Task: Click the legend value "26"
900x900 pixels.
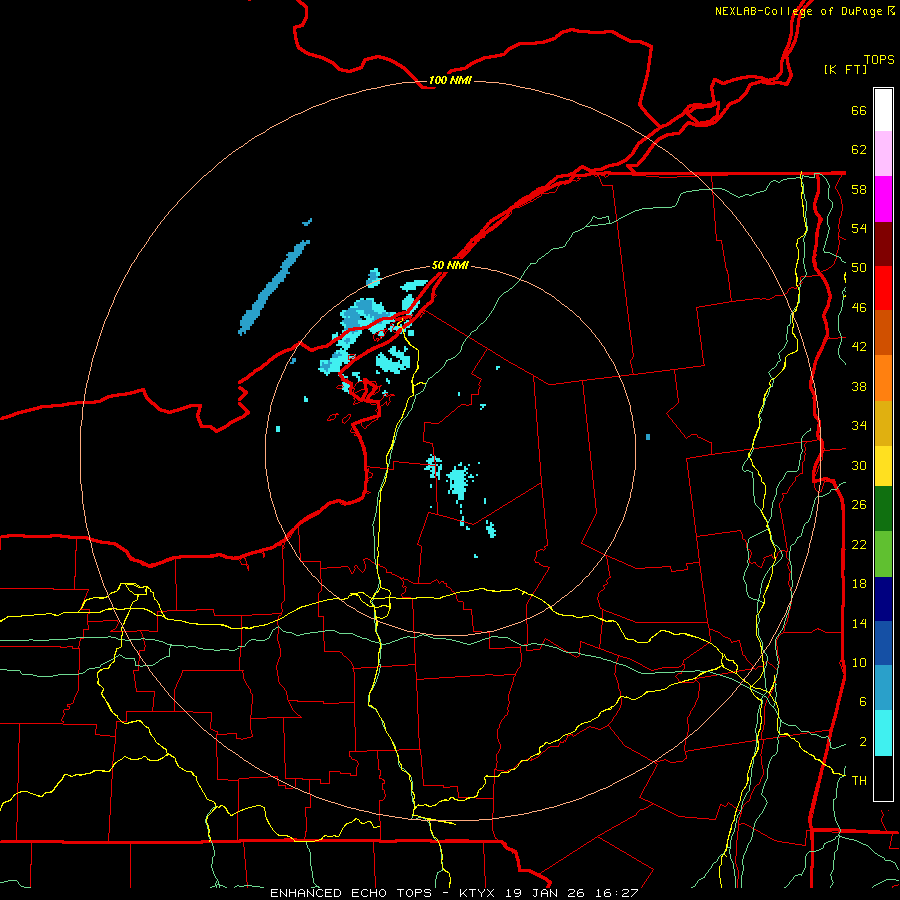Action: point(859,505)
